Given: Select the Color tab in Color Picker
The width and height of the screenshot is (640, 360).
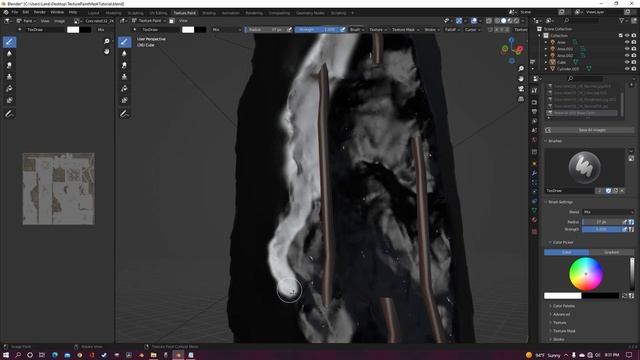Looking at the screenshot, I should point(566,252).
